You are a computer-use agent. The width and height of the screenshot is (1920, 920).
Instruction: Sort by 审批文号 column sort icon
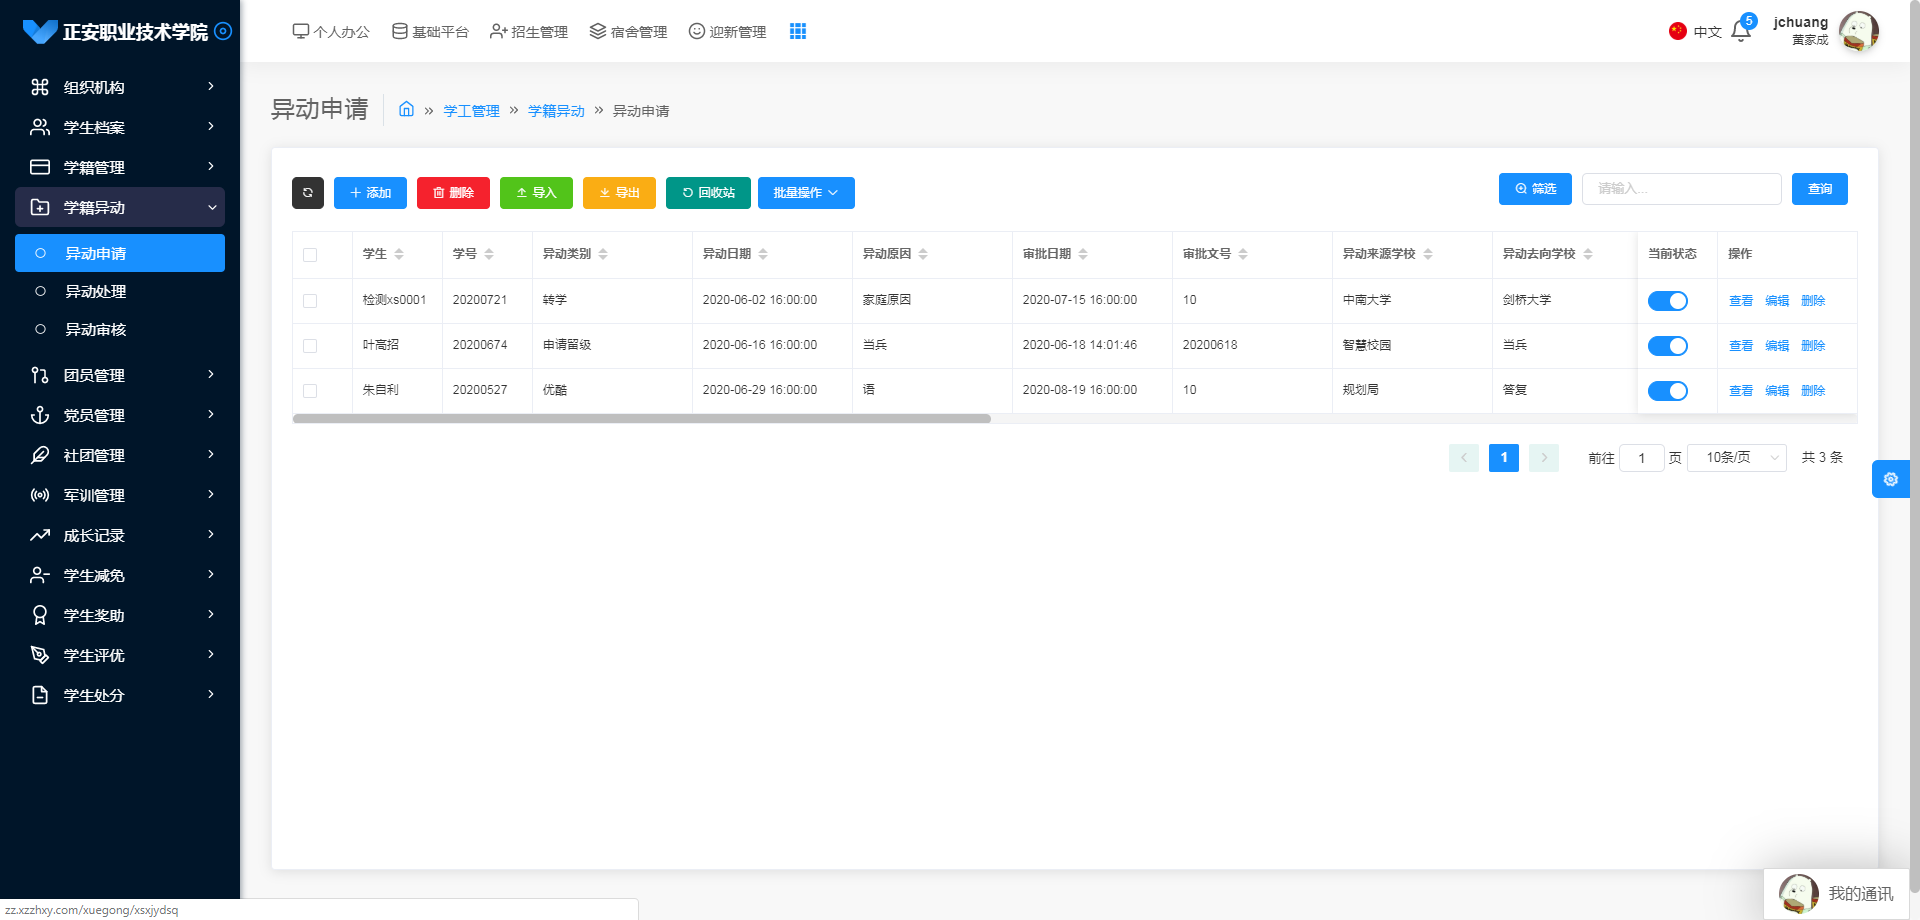1243,254
